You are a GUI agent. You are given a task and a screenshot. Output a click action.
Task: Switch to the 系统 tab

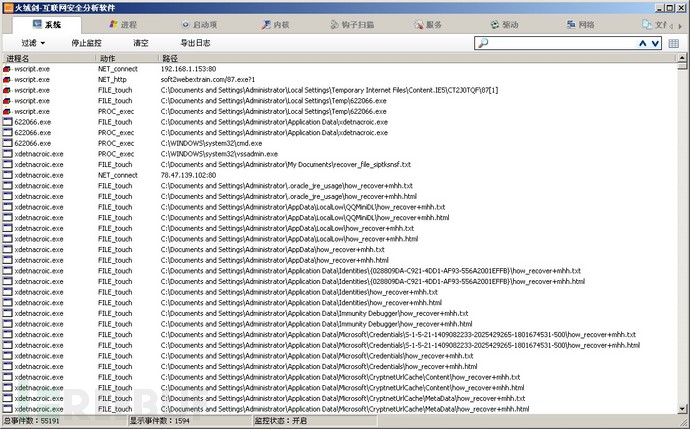point(47,25)
